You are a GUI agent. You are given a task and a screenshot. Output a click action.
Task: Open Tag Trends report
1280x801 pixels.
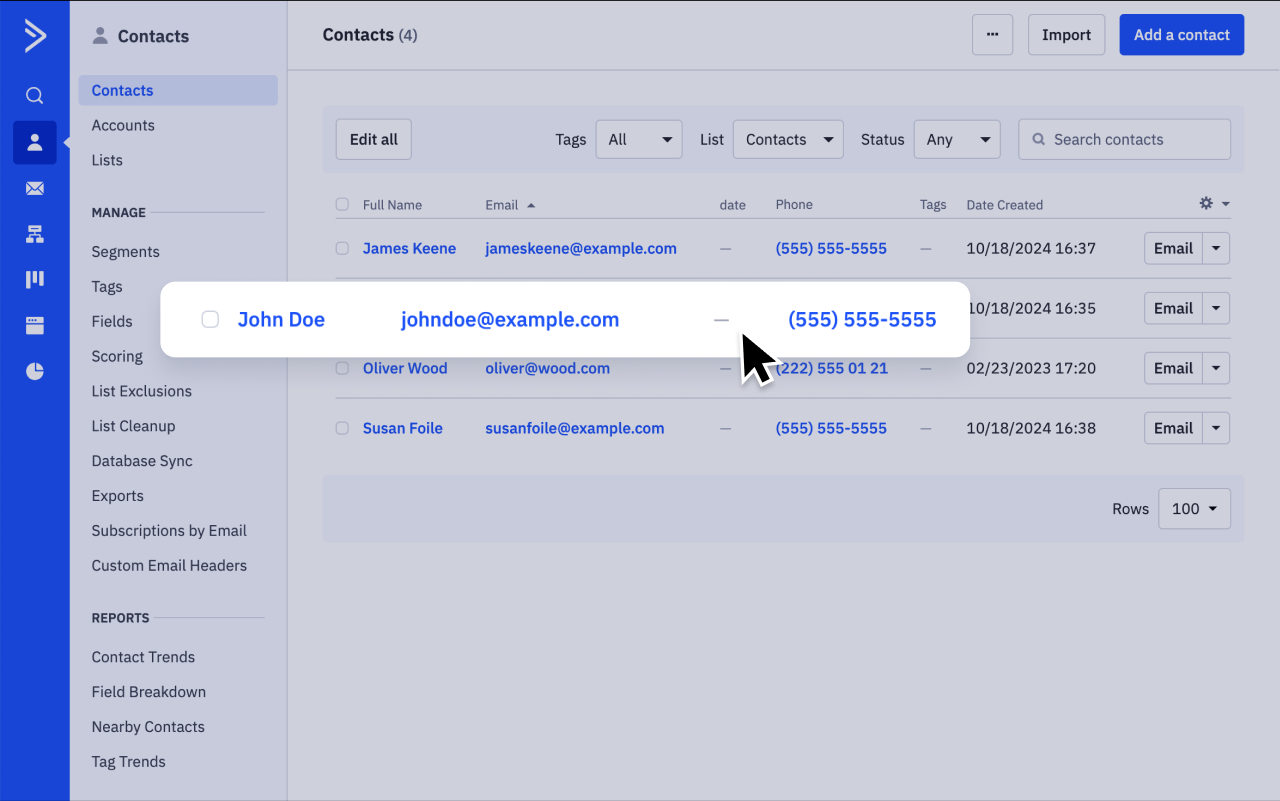128,762
